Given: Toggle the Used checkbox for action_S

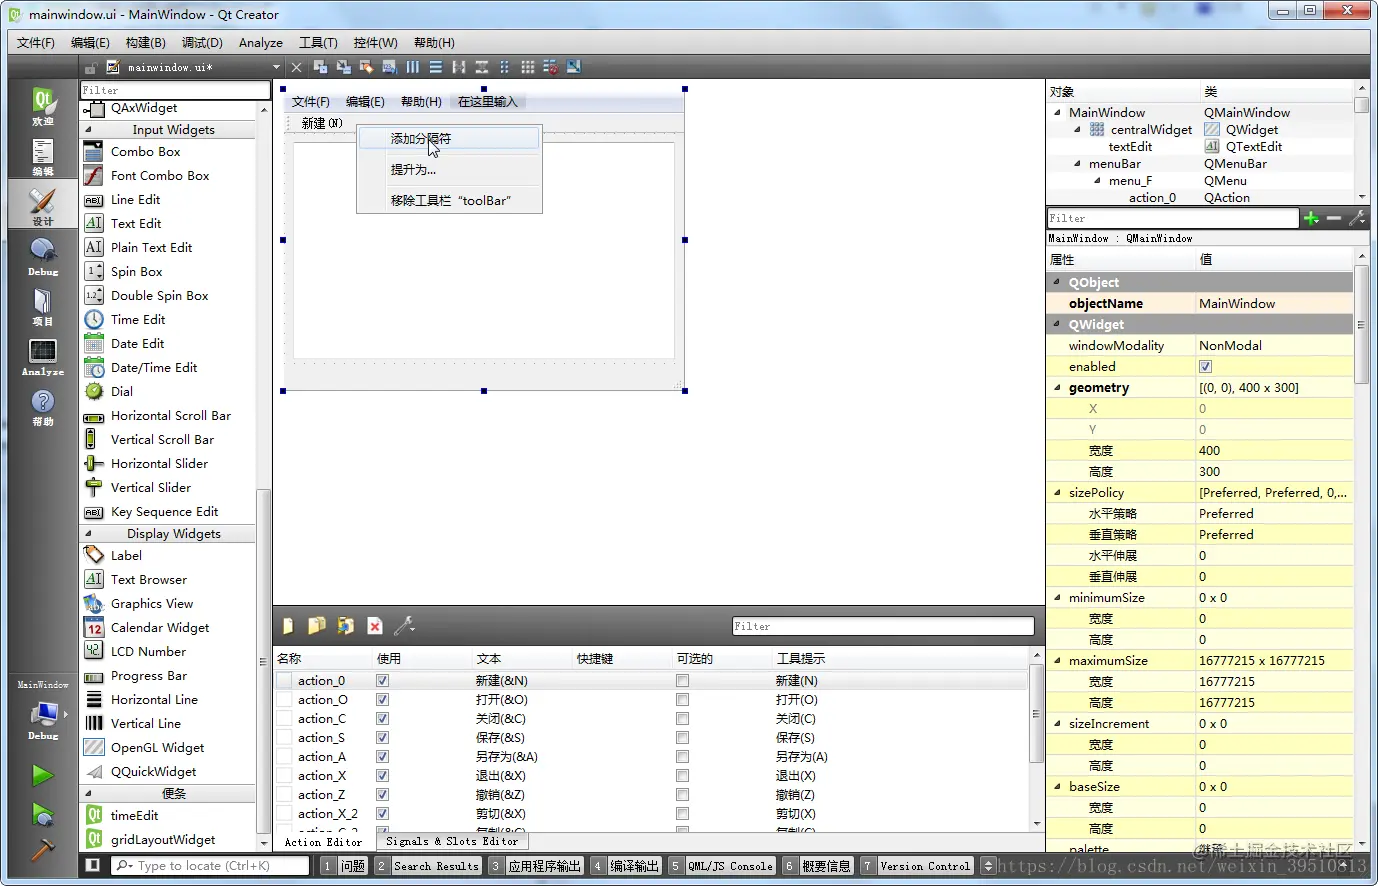Looking at the screenshot, I should tap(382, 738).
